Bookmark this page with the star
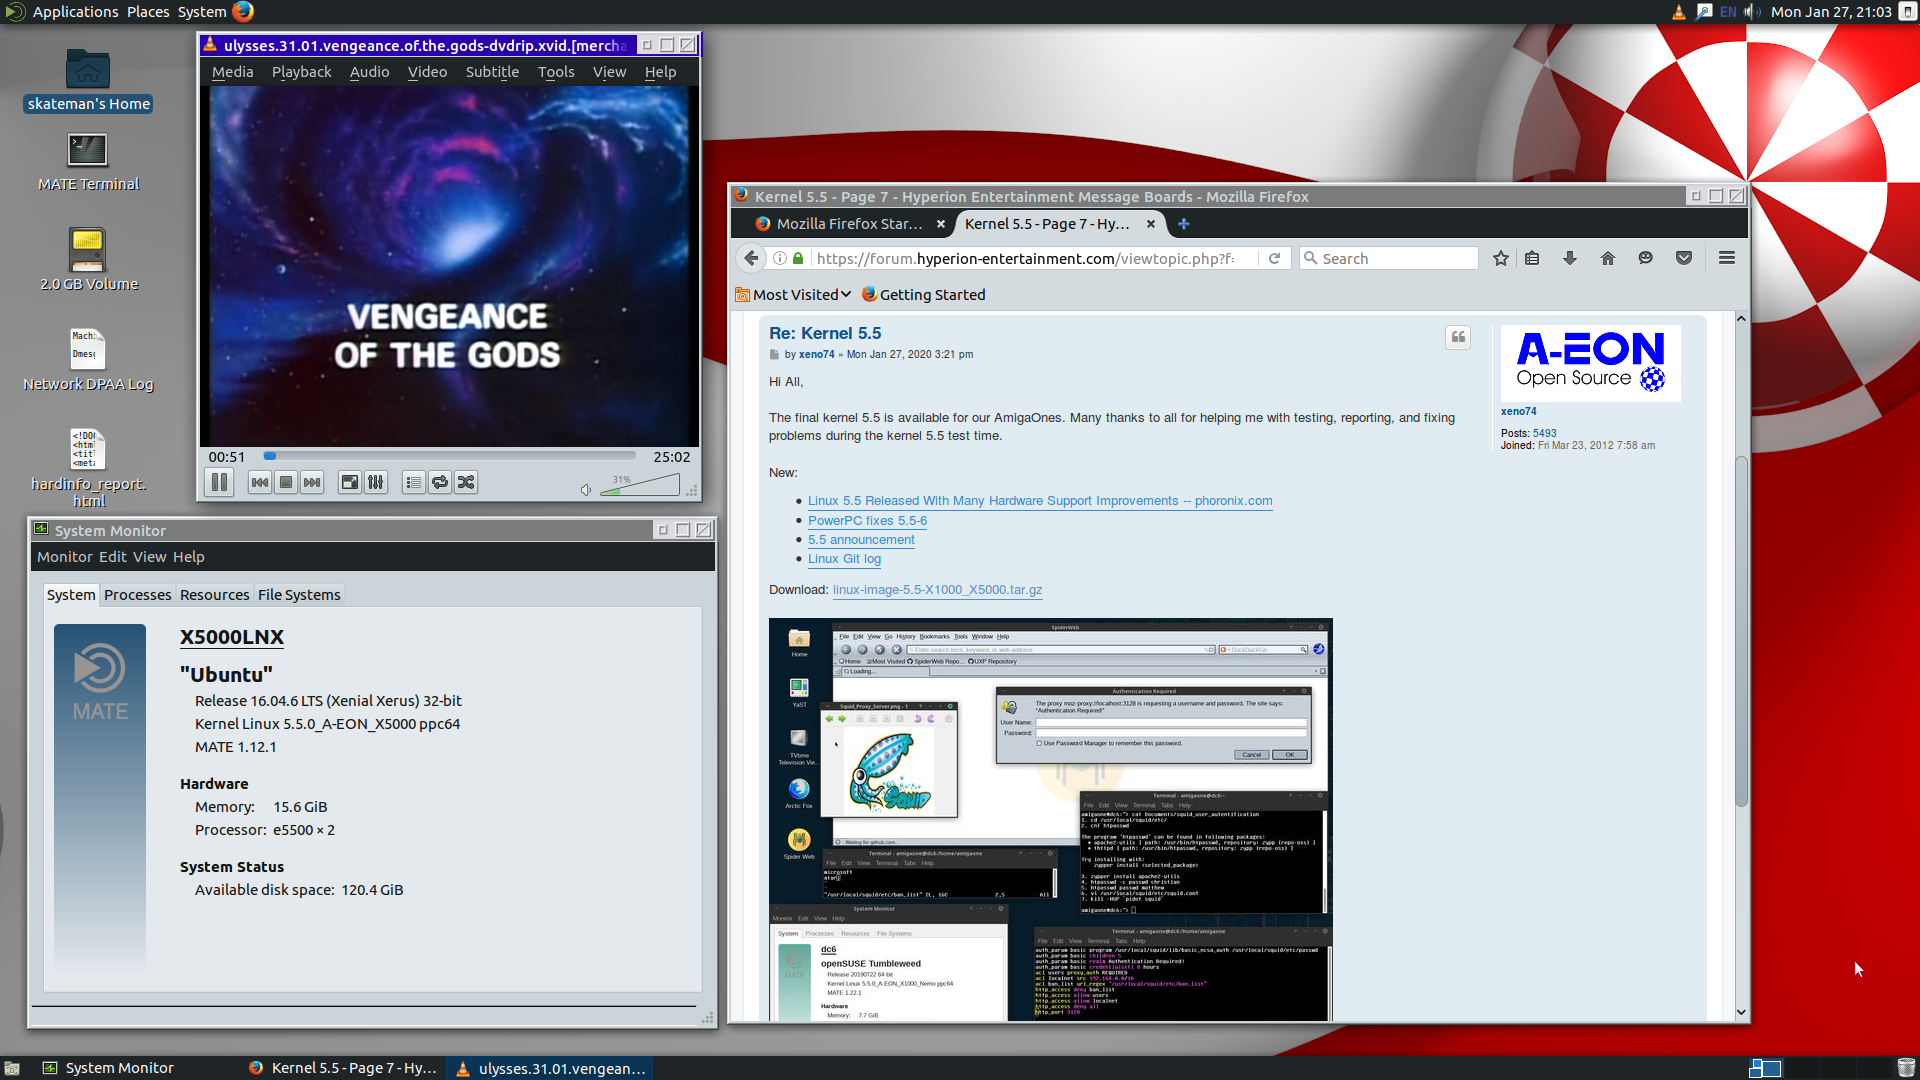Screen dimensions: 1920x1080 click(x=1500, y=258)
